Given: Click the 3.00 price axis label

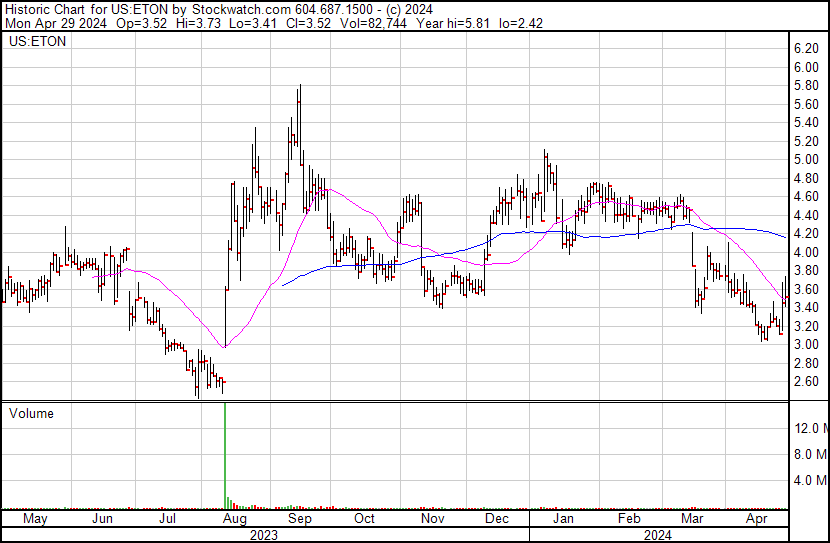Looking at the screenshot, I should (806, 345).
